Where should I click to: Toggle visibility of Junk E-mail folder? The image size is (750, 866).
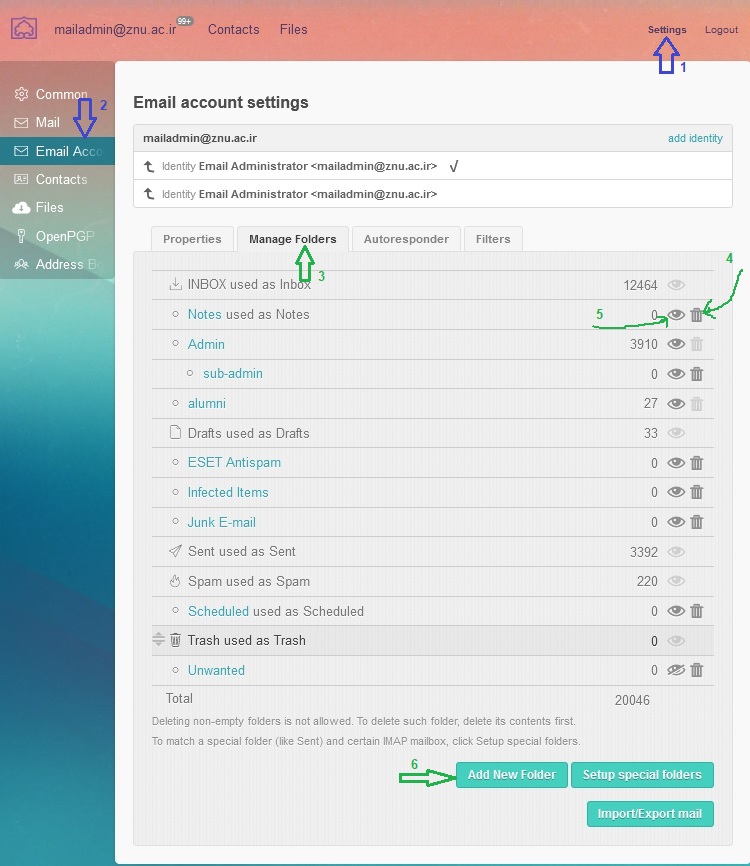point(676,522)
